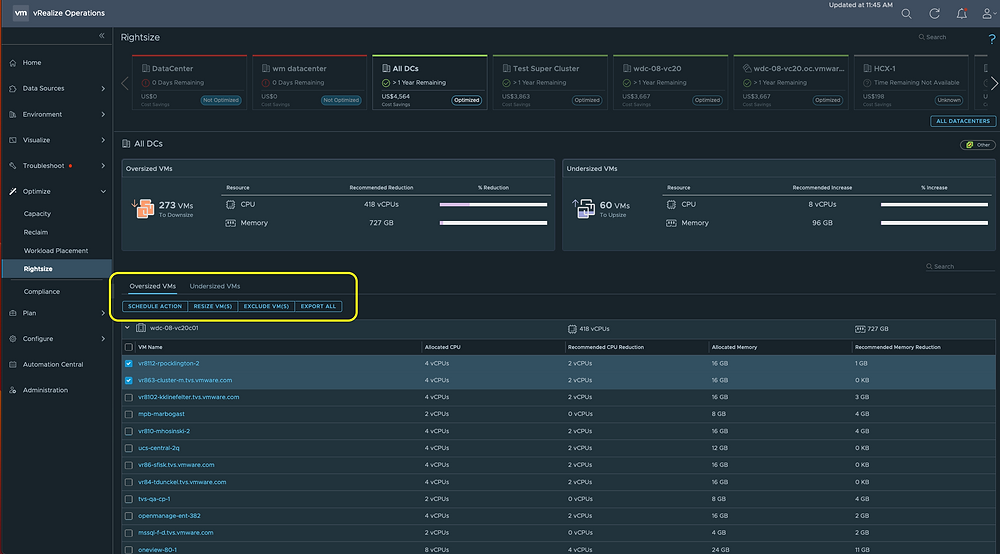Screen dimensions: 1000x554
Task: Click the Environment sidebar icon
Action: tap(13, 115)
